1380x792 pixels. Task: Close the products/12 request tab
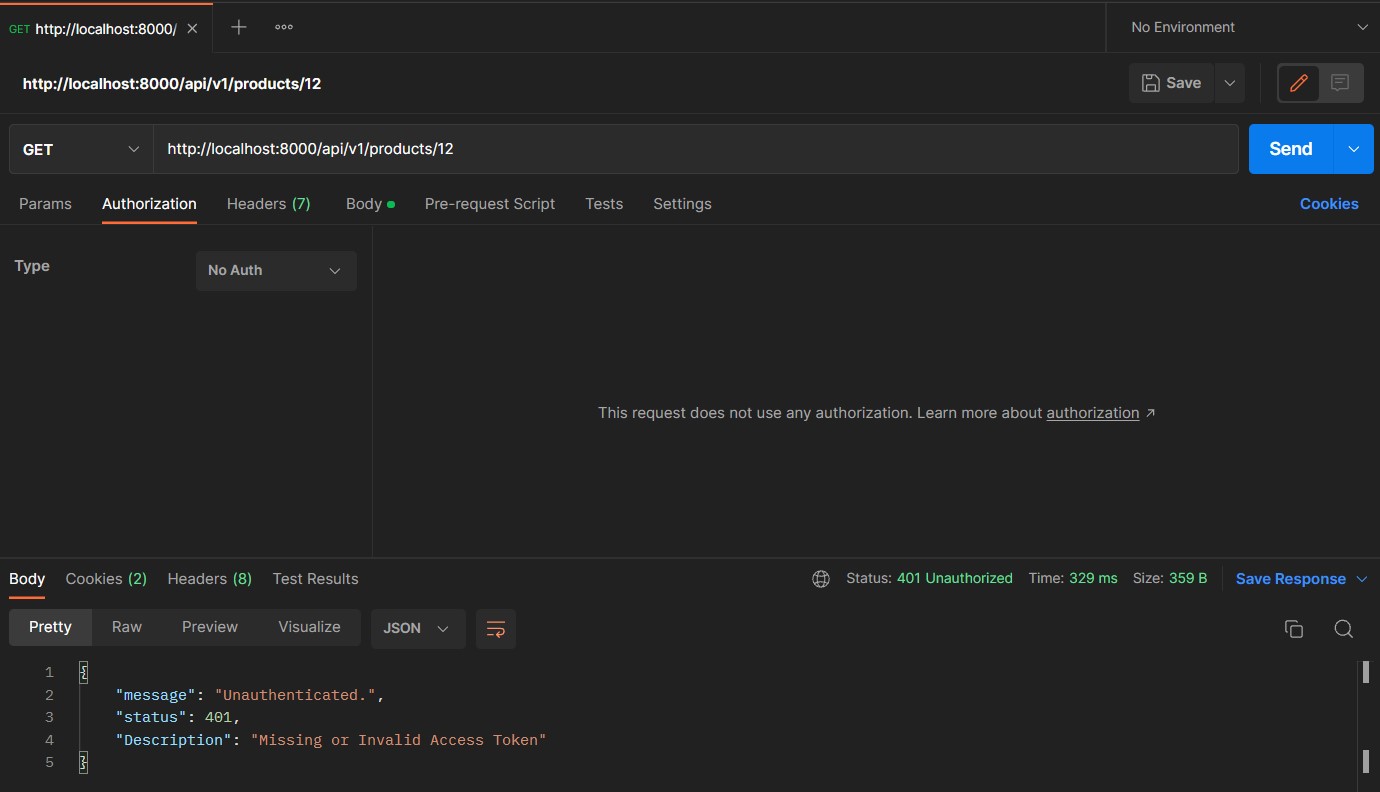tap(191, 28)
